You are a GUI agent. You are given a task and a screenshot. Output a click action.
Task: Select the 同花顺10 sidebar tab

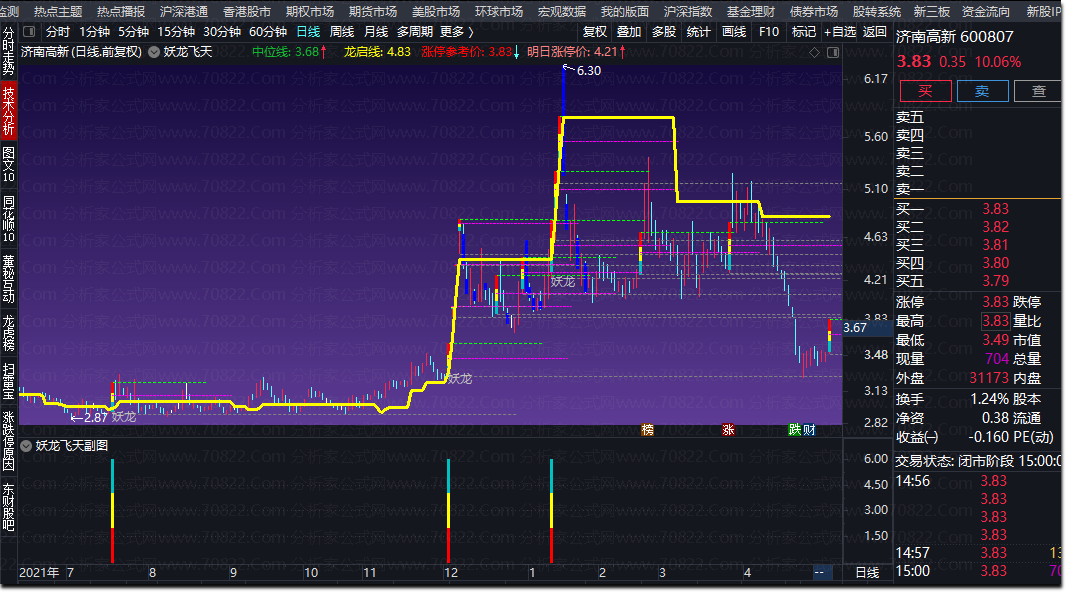coord(8,219)
